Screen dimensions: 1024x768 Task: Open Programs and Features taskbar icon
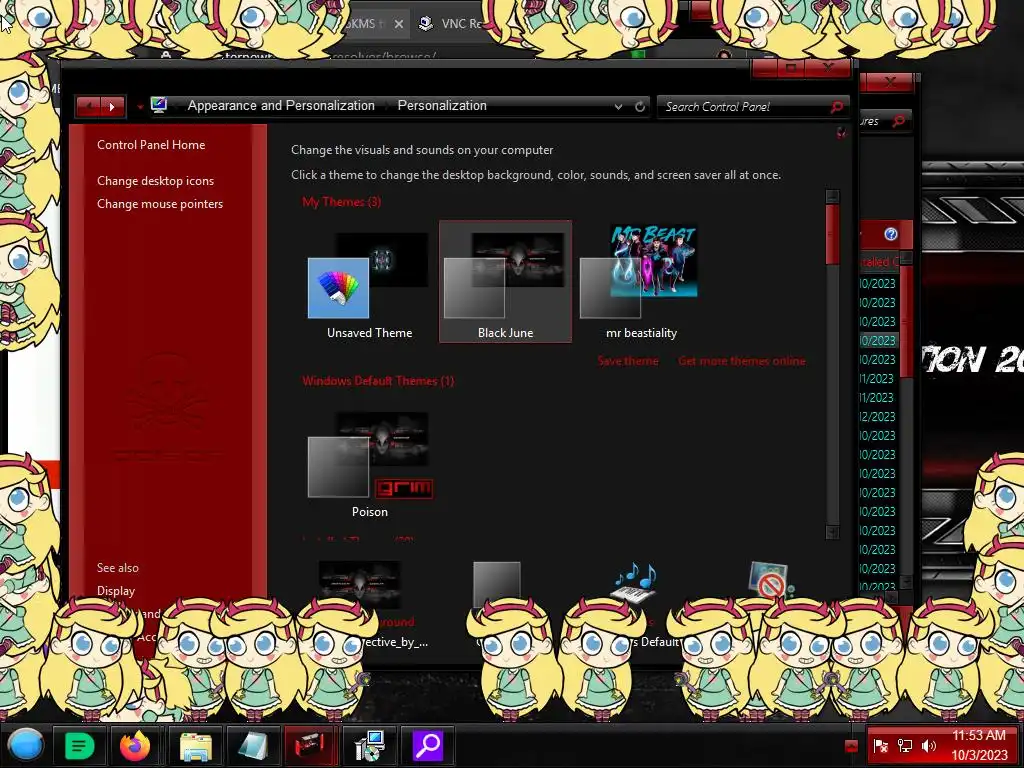(369, 745)
